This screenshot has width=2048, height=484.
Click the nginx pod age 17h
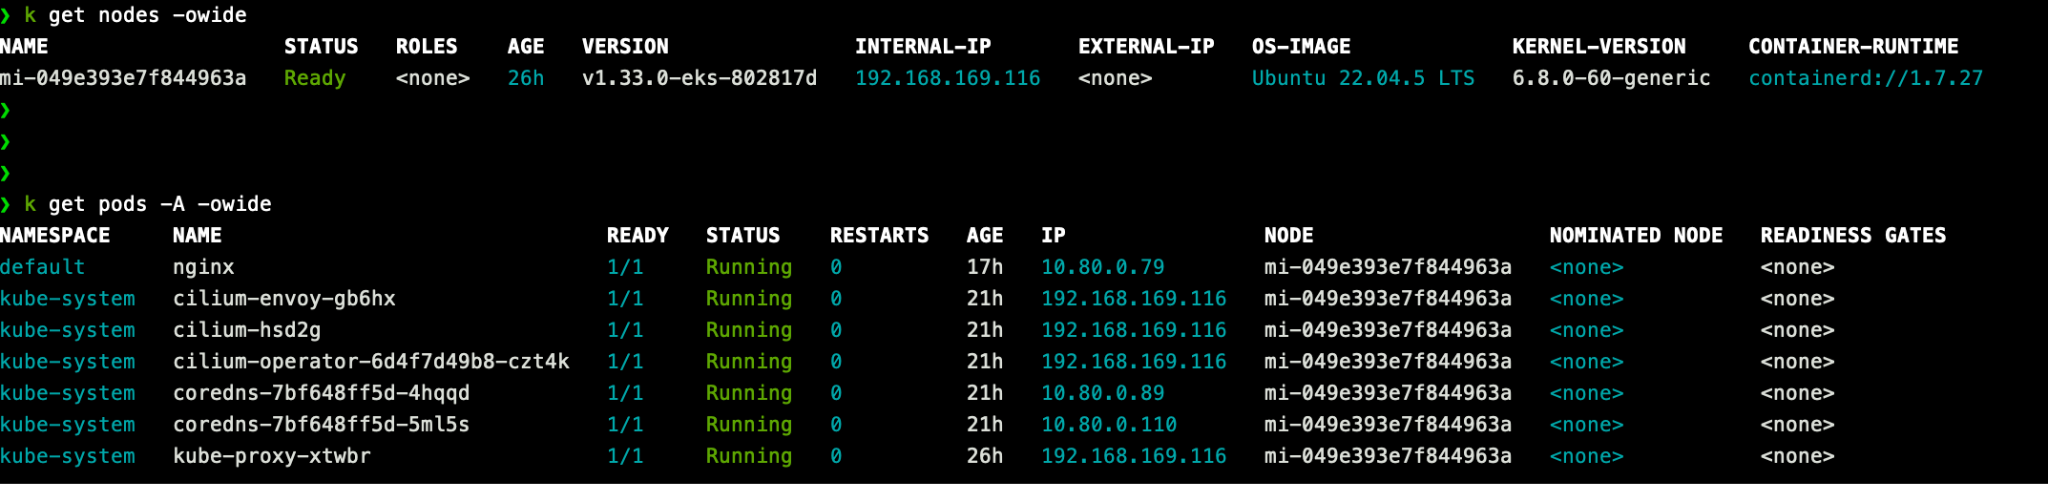point(985,267)
